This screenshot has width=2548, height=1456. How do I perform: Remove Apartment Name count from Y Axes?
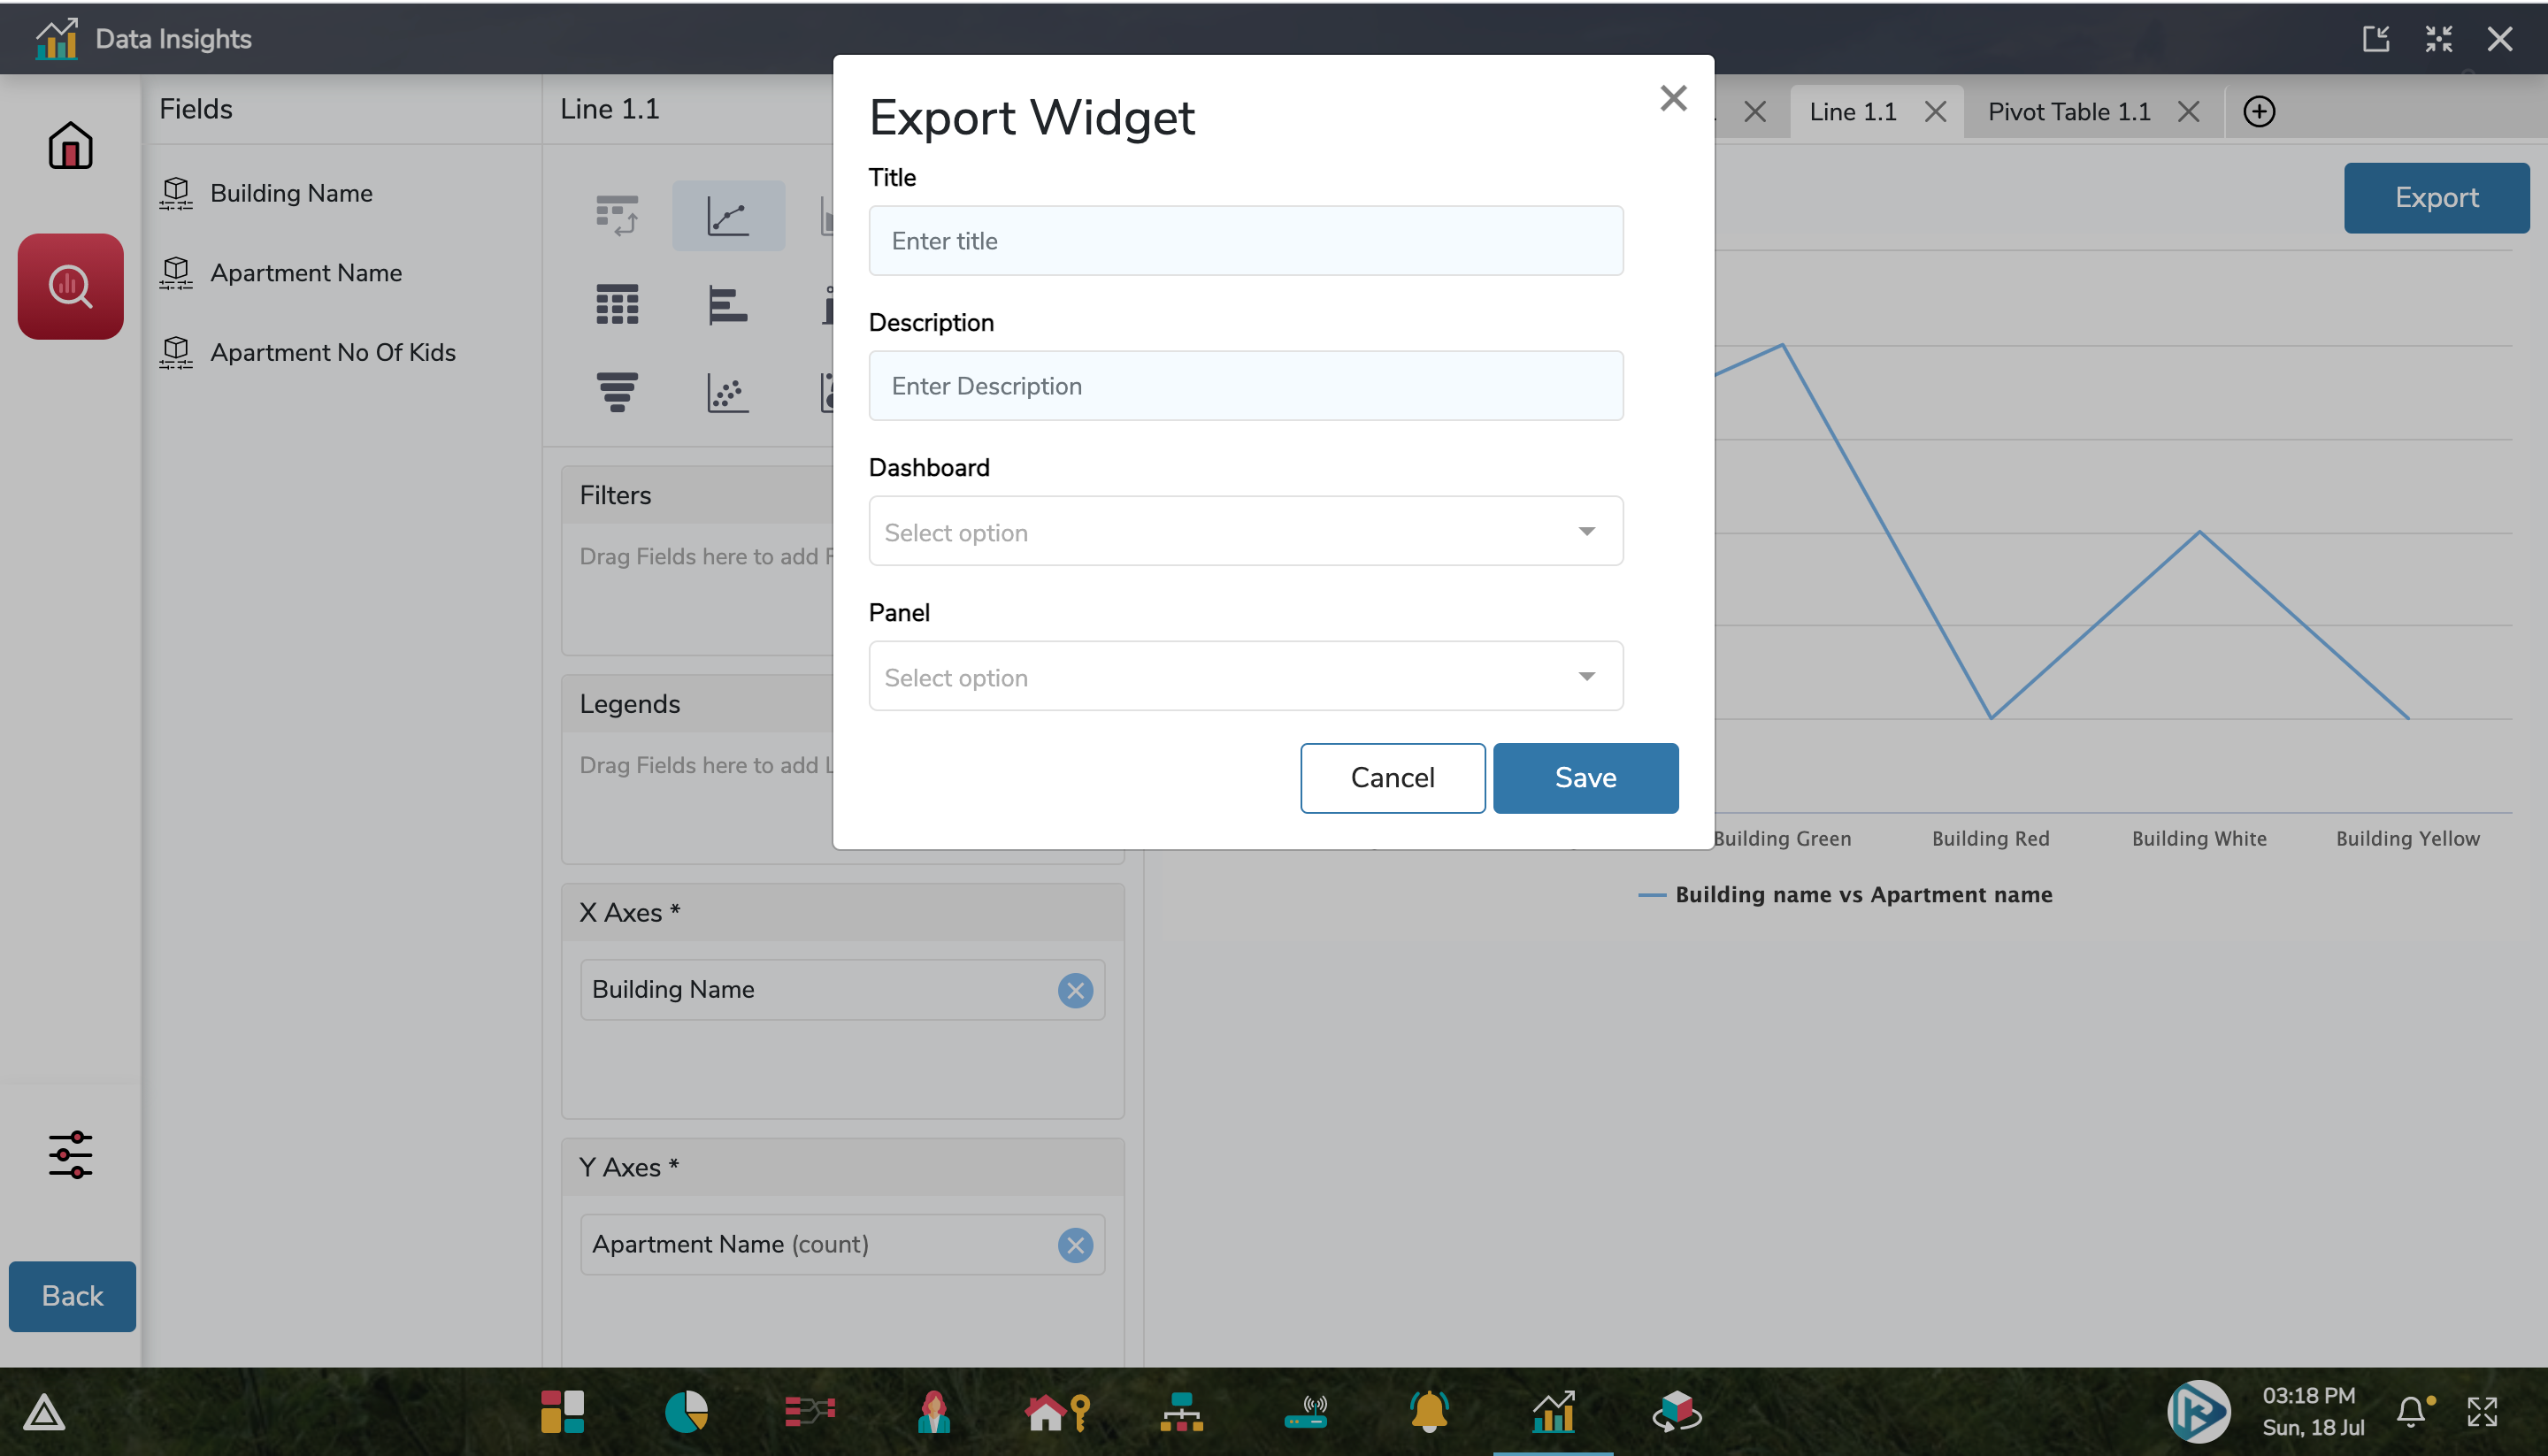[x=1078, y=1245]
